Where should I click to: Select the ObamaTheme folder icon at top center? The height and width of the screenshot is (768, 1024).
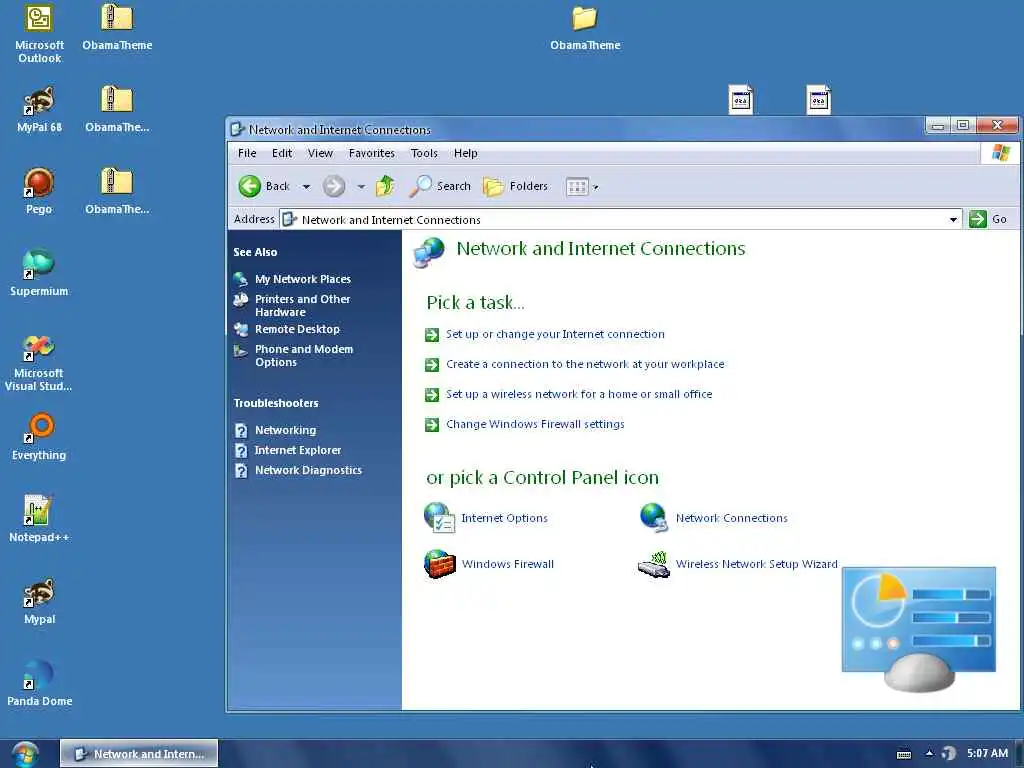point(585,28)
